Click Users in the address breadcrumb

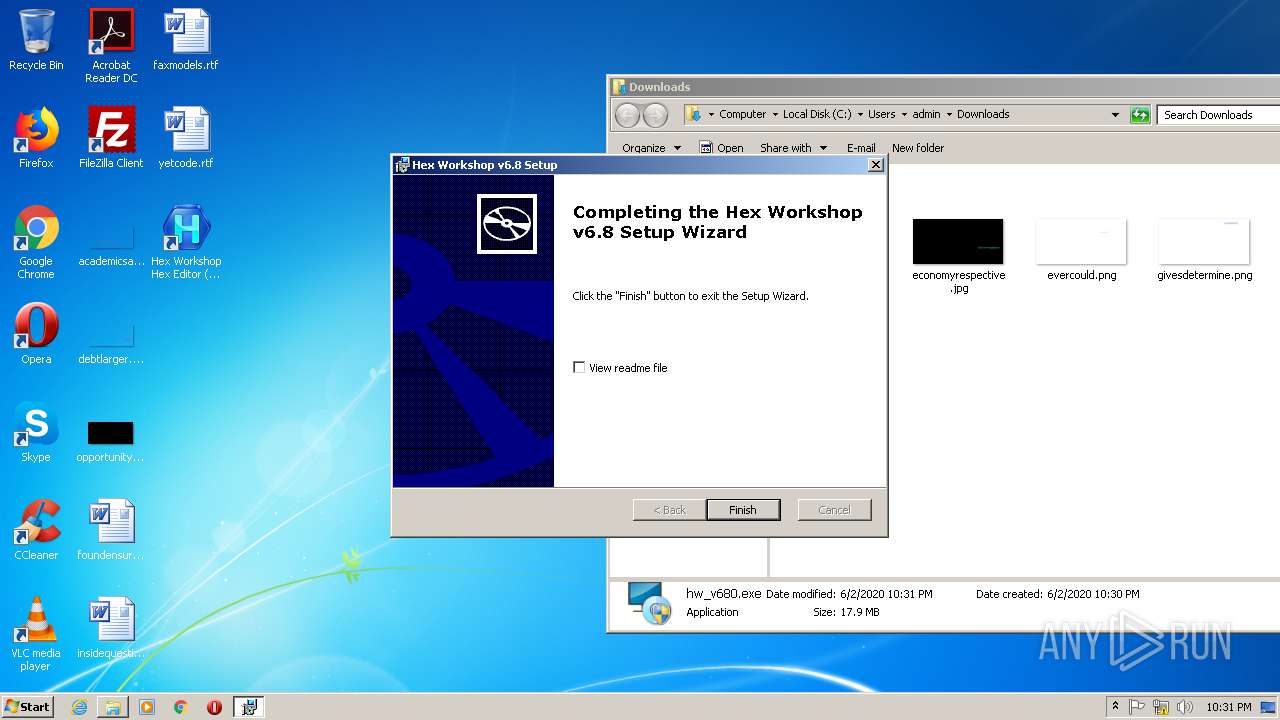click(882, 115)
